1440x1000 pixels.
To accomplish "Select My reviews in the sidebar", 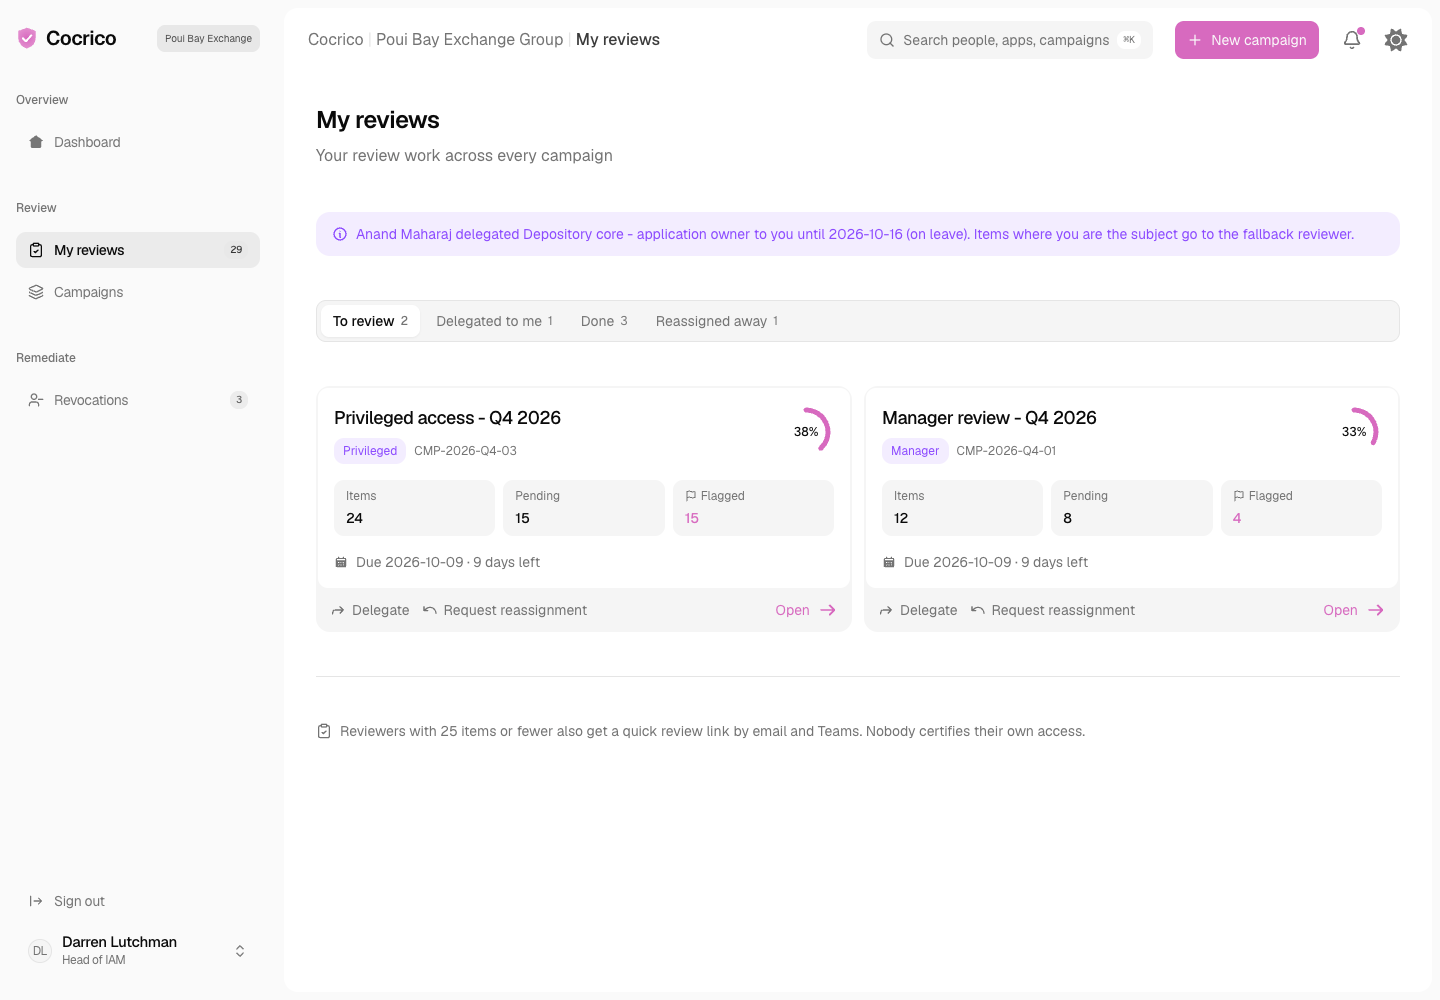I will click(x=138, y=250).
